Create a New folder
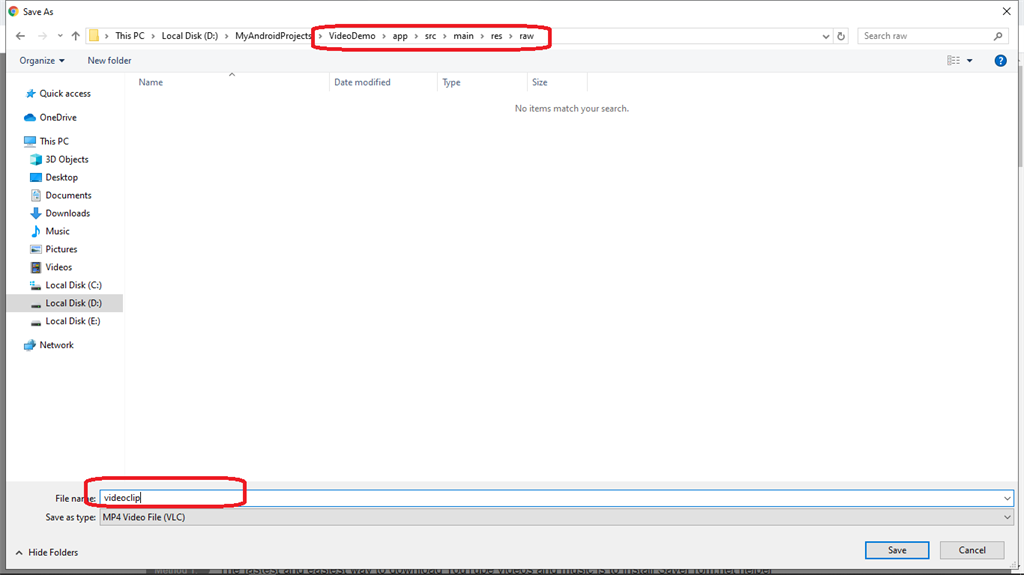1024x575 pixels. tap(109, 61)
